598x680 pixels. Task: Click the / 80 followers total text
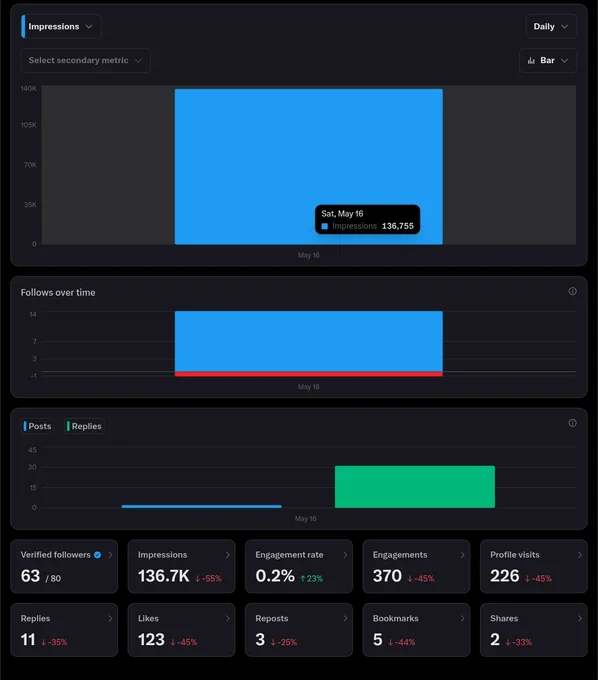coord(53,579)
